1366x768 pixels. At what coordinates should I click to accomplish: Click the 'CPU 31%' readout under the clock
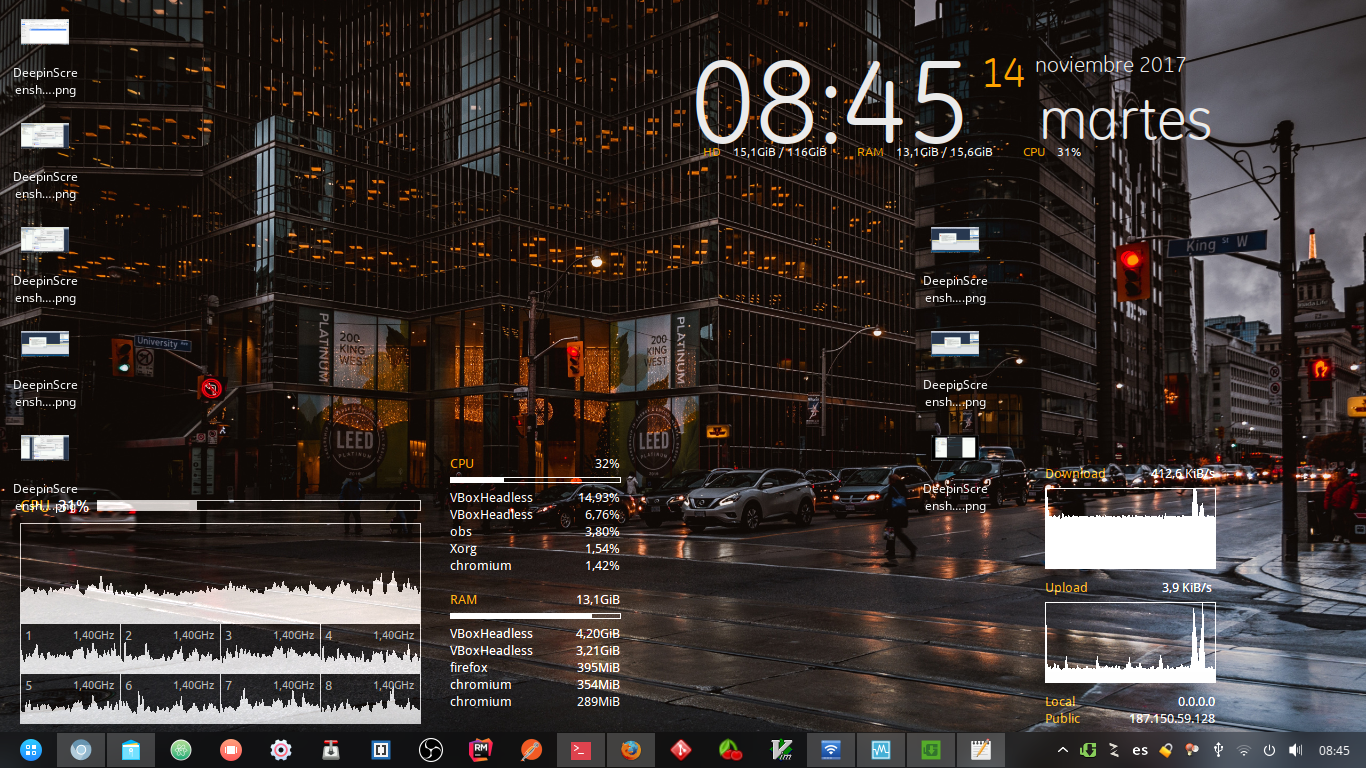coord(1052,152)
